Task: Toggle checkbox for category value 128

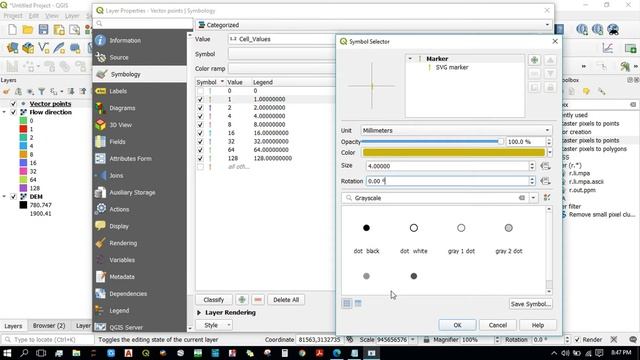Action: click(200, 158)
